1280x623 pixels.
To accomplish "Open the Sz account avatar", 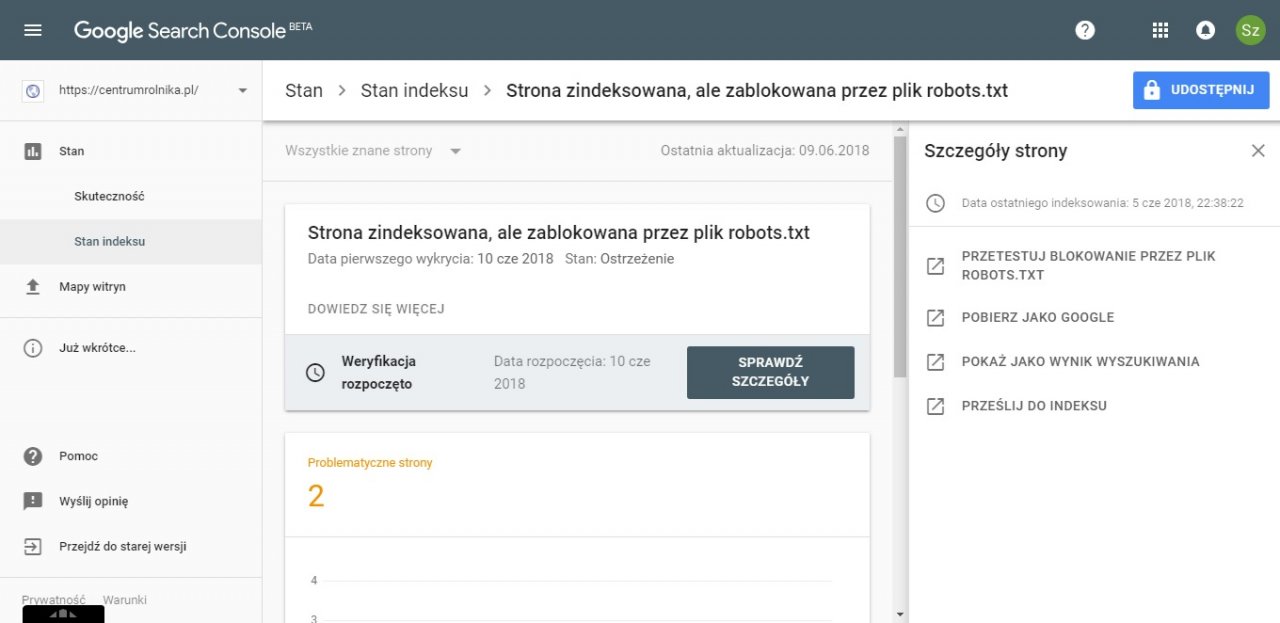I will click(x=1250, y=30).
